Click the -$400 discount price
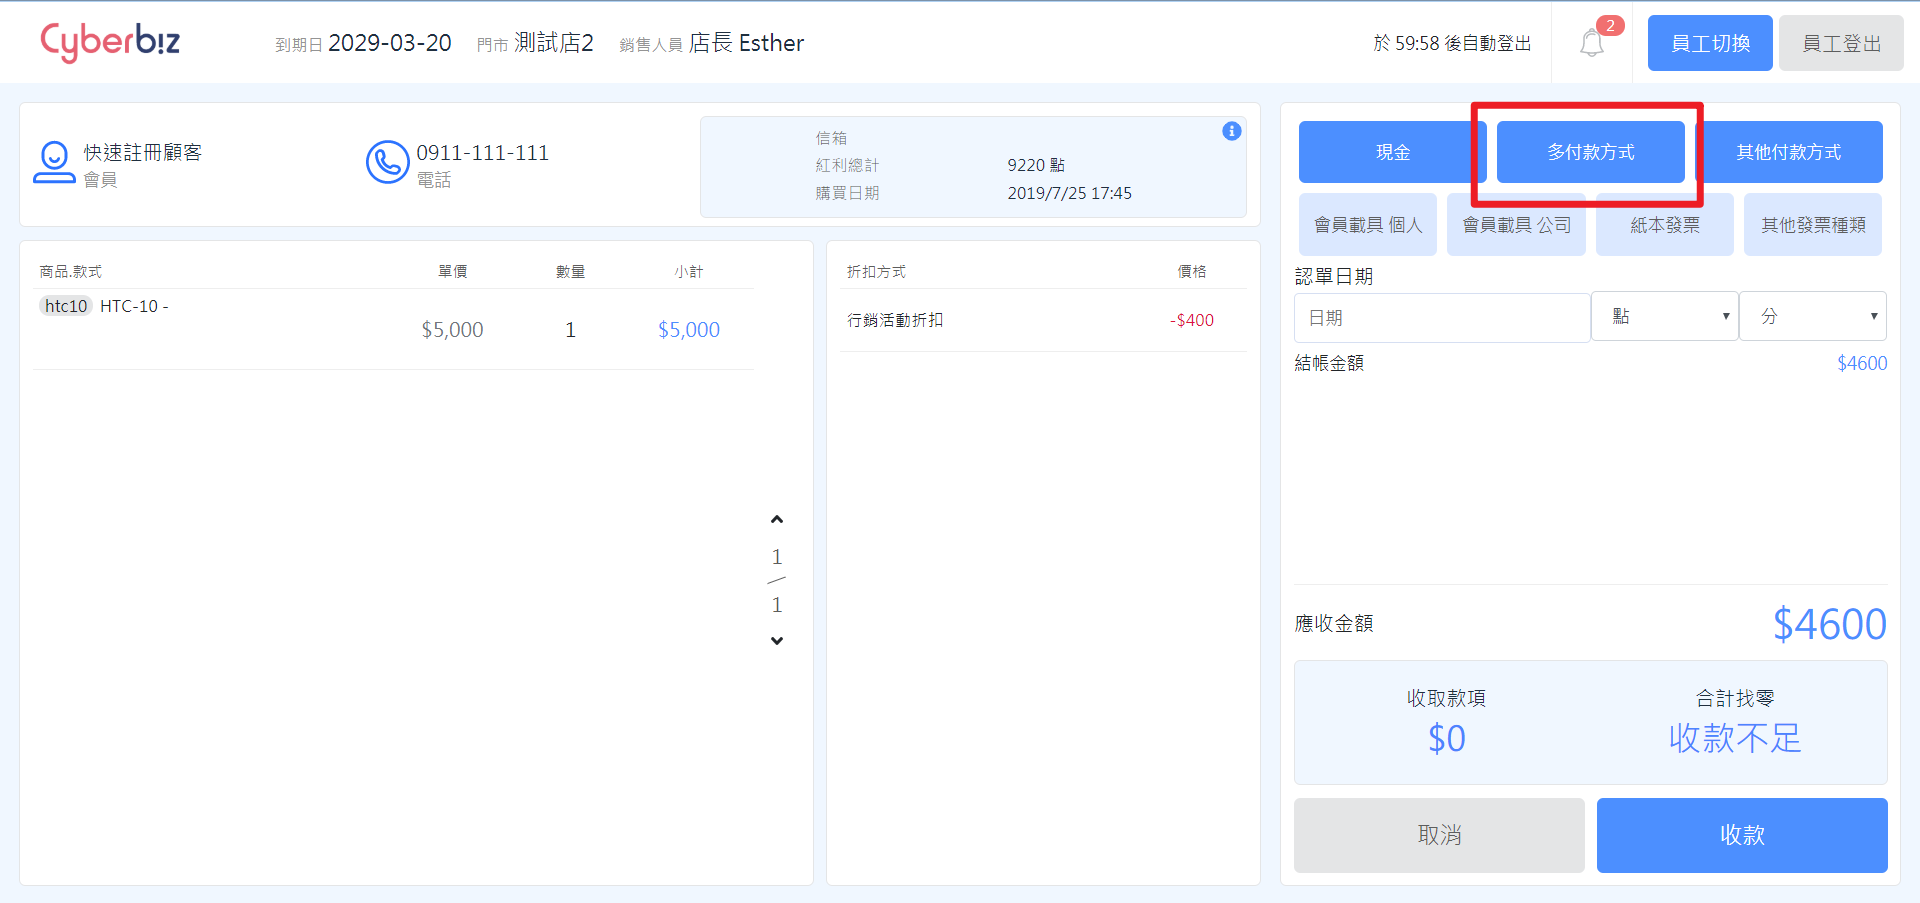The height and width of the screenshot is (903, 1920). click(1192, 320)
